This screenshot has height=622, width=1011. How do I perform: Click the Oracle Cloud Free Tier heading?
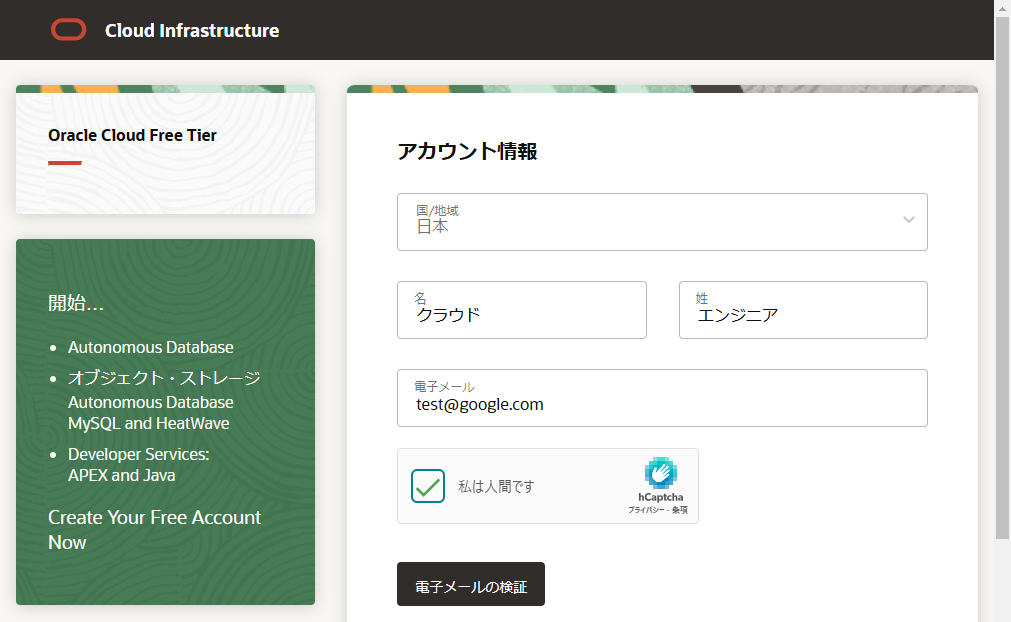[x=132, y=135]
